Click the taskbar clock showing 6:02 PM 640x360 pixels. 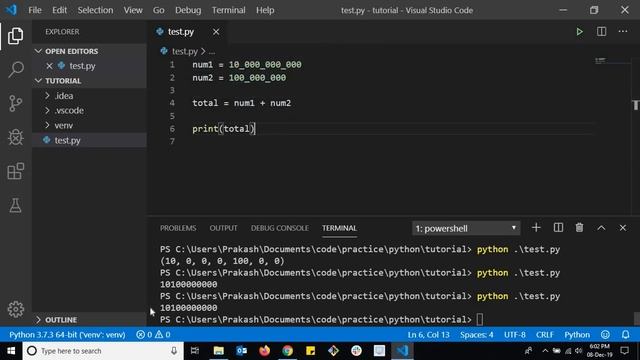(600, 351)
